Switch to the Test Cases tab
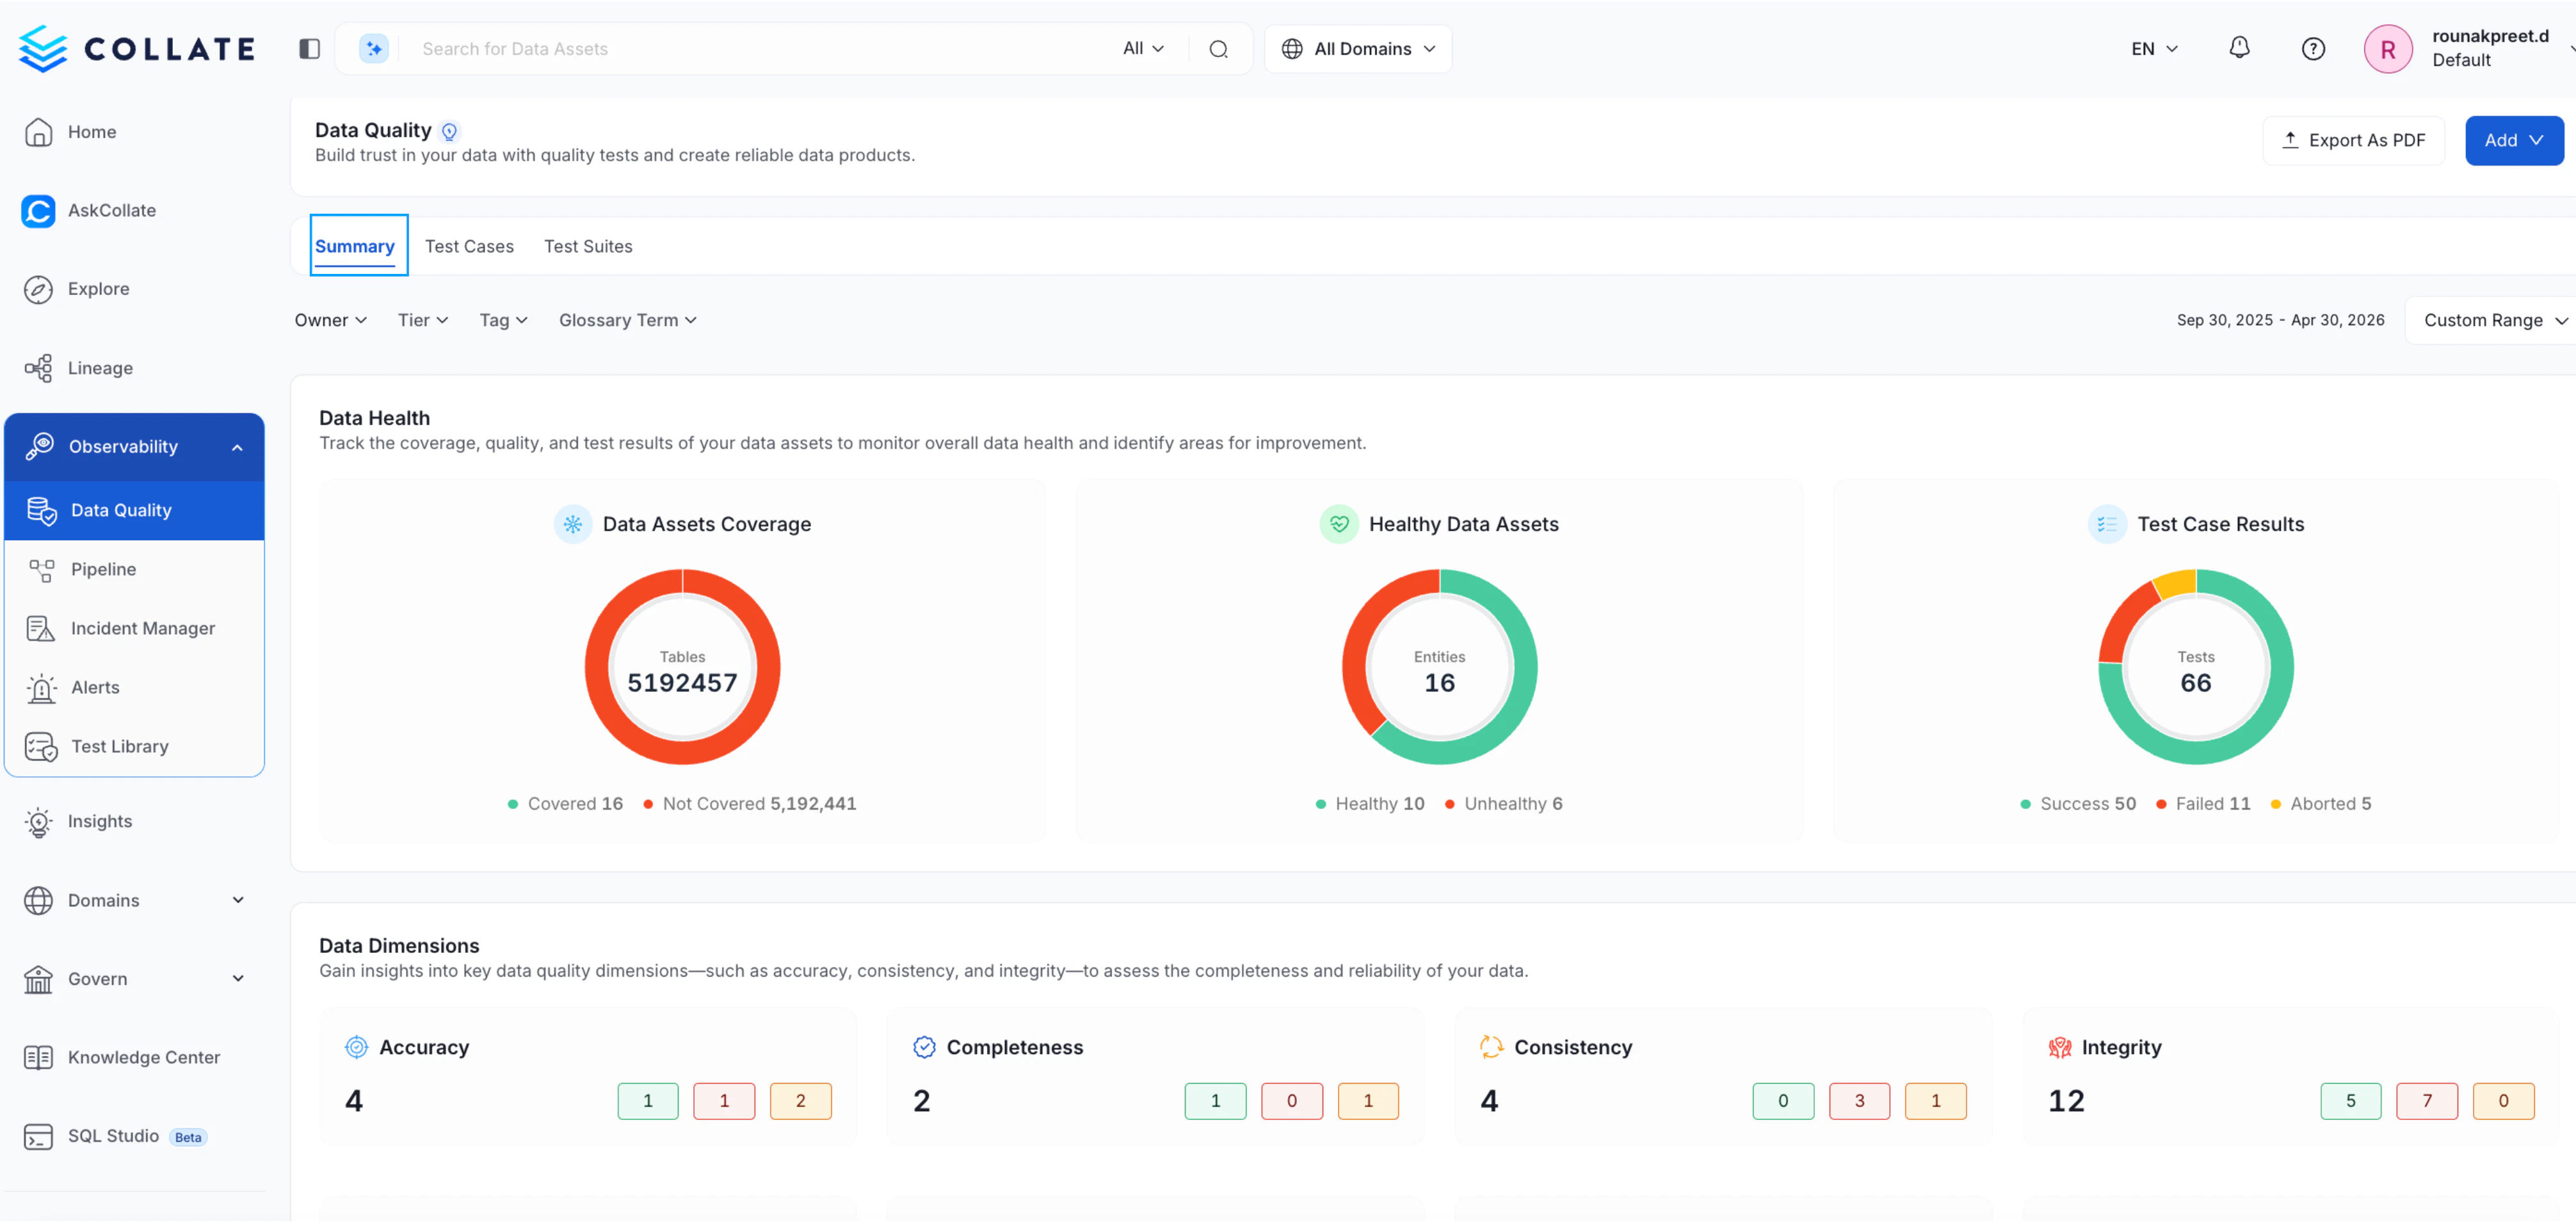The height and width of the screenshot is (1223, 2576). click(x=469, y=246)
